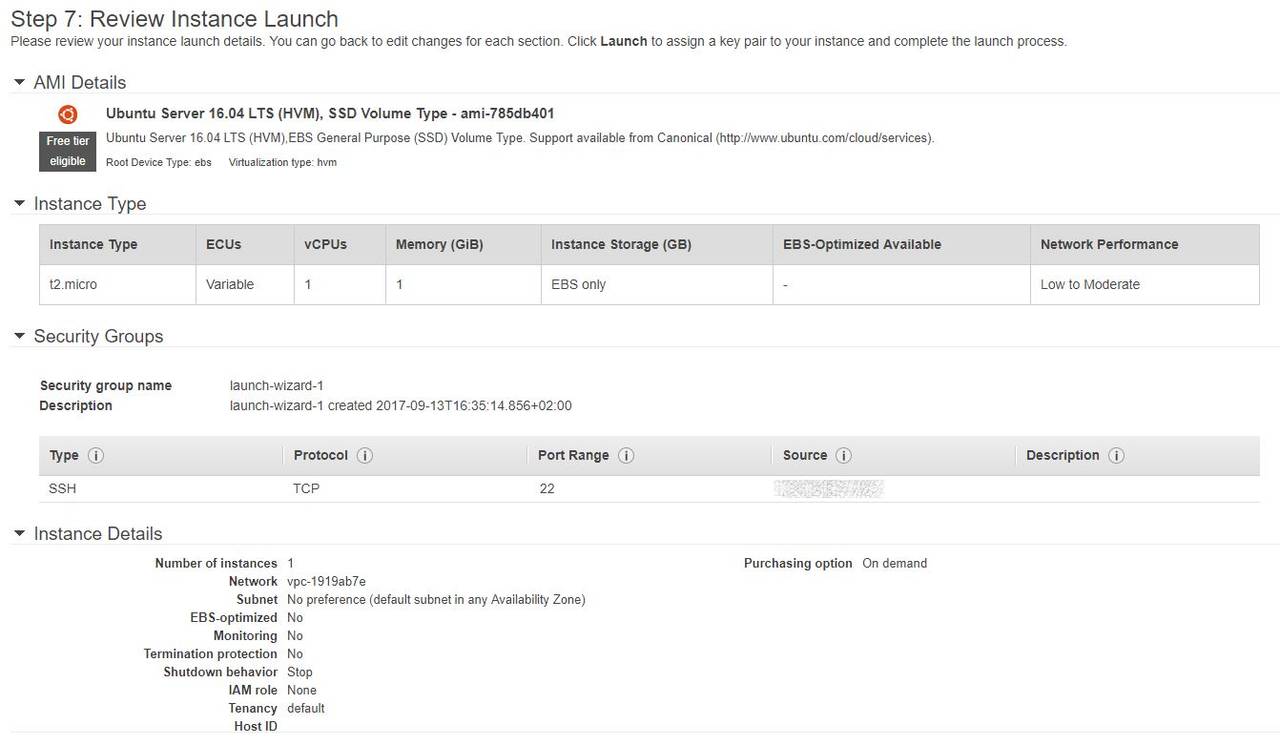Click the SSH rule type cell
Image resolution: width=1280 pixels, height=745 pixels.
tap(63, 488)
